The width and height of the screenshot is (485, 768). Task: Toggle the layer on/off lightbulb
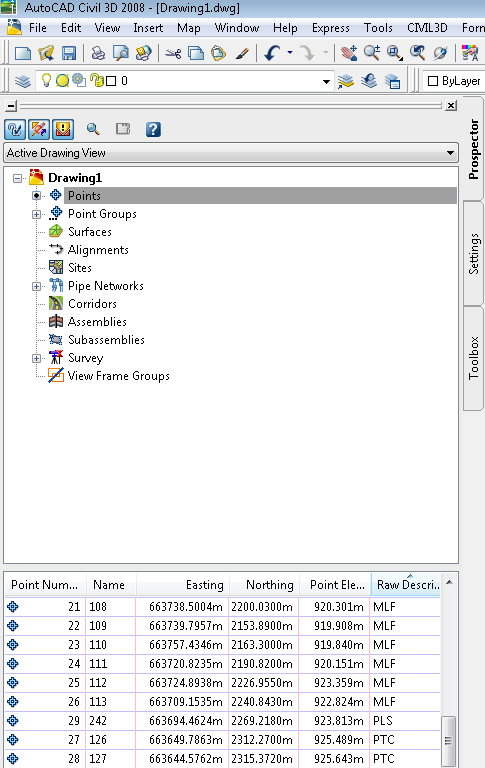click(x=46, y=80)
